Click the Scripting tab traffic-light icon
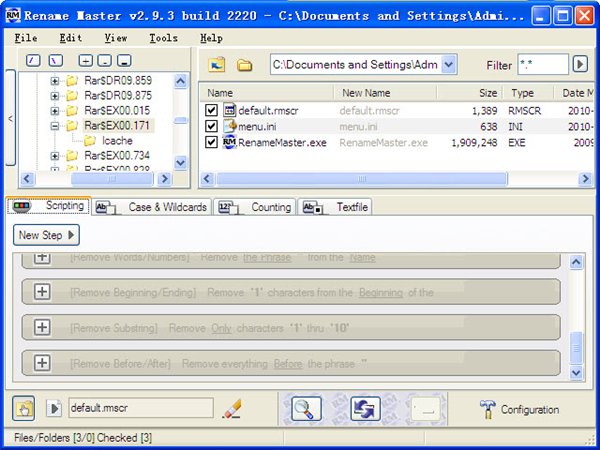Viewport: 600px width, 450px height. [21, 206]
